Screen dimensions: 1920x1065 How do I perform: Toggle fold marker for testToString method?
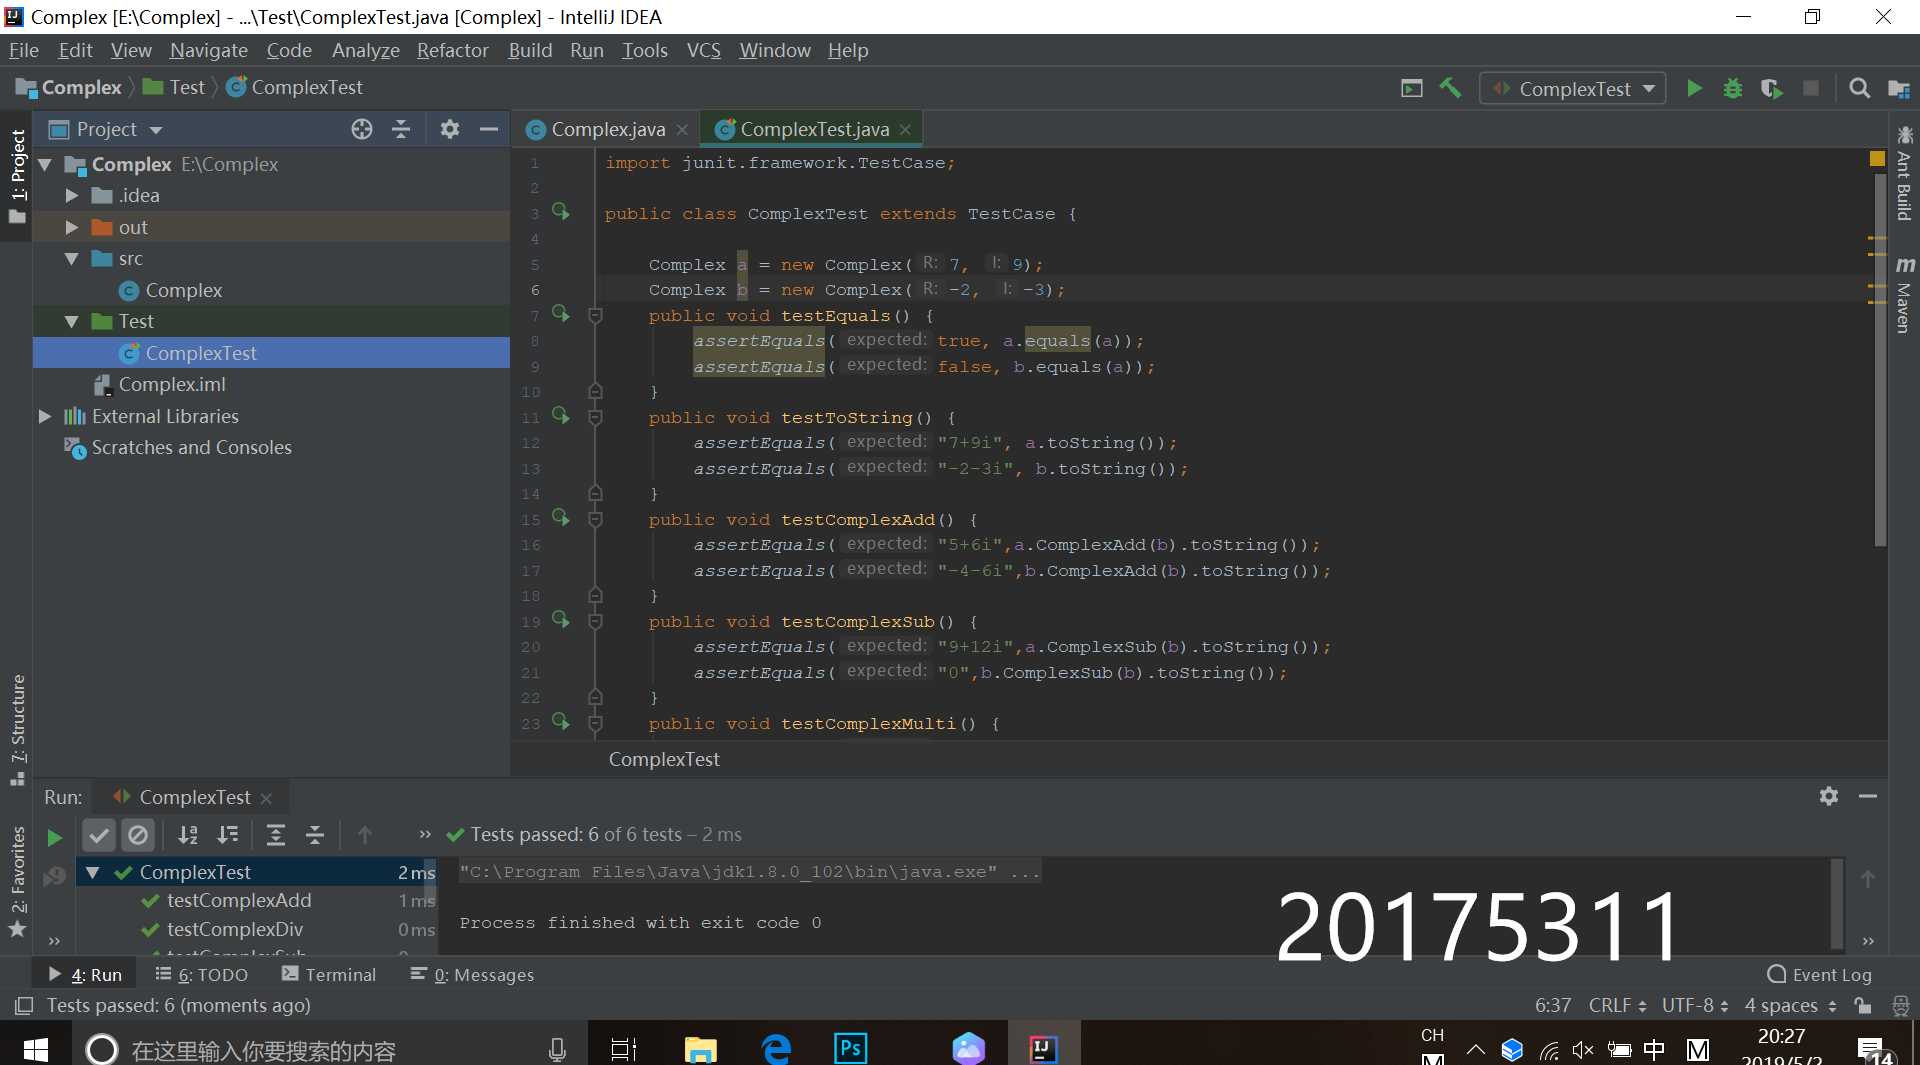(595, 418)
